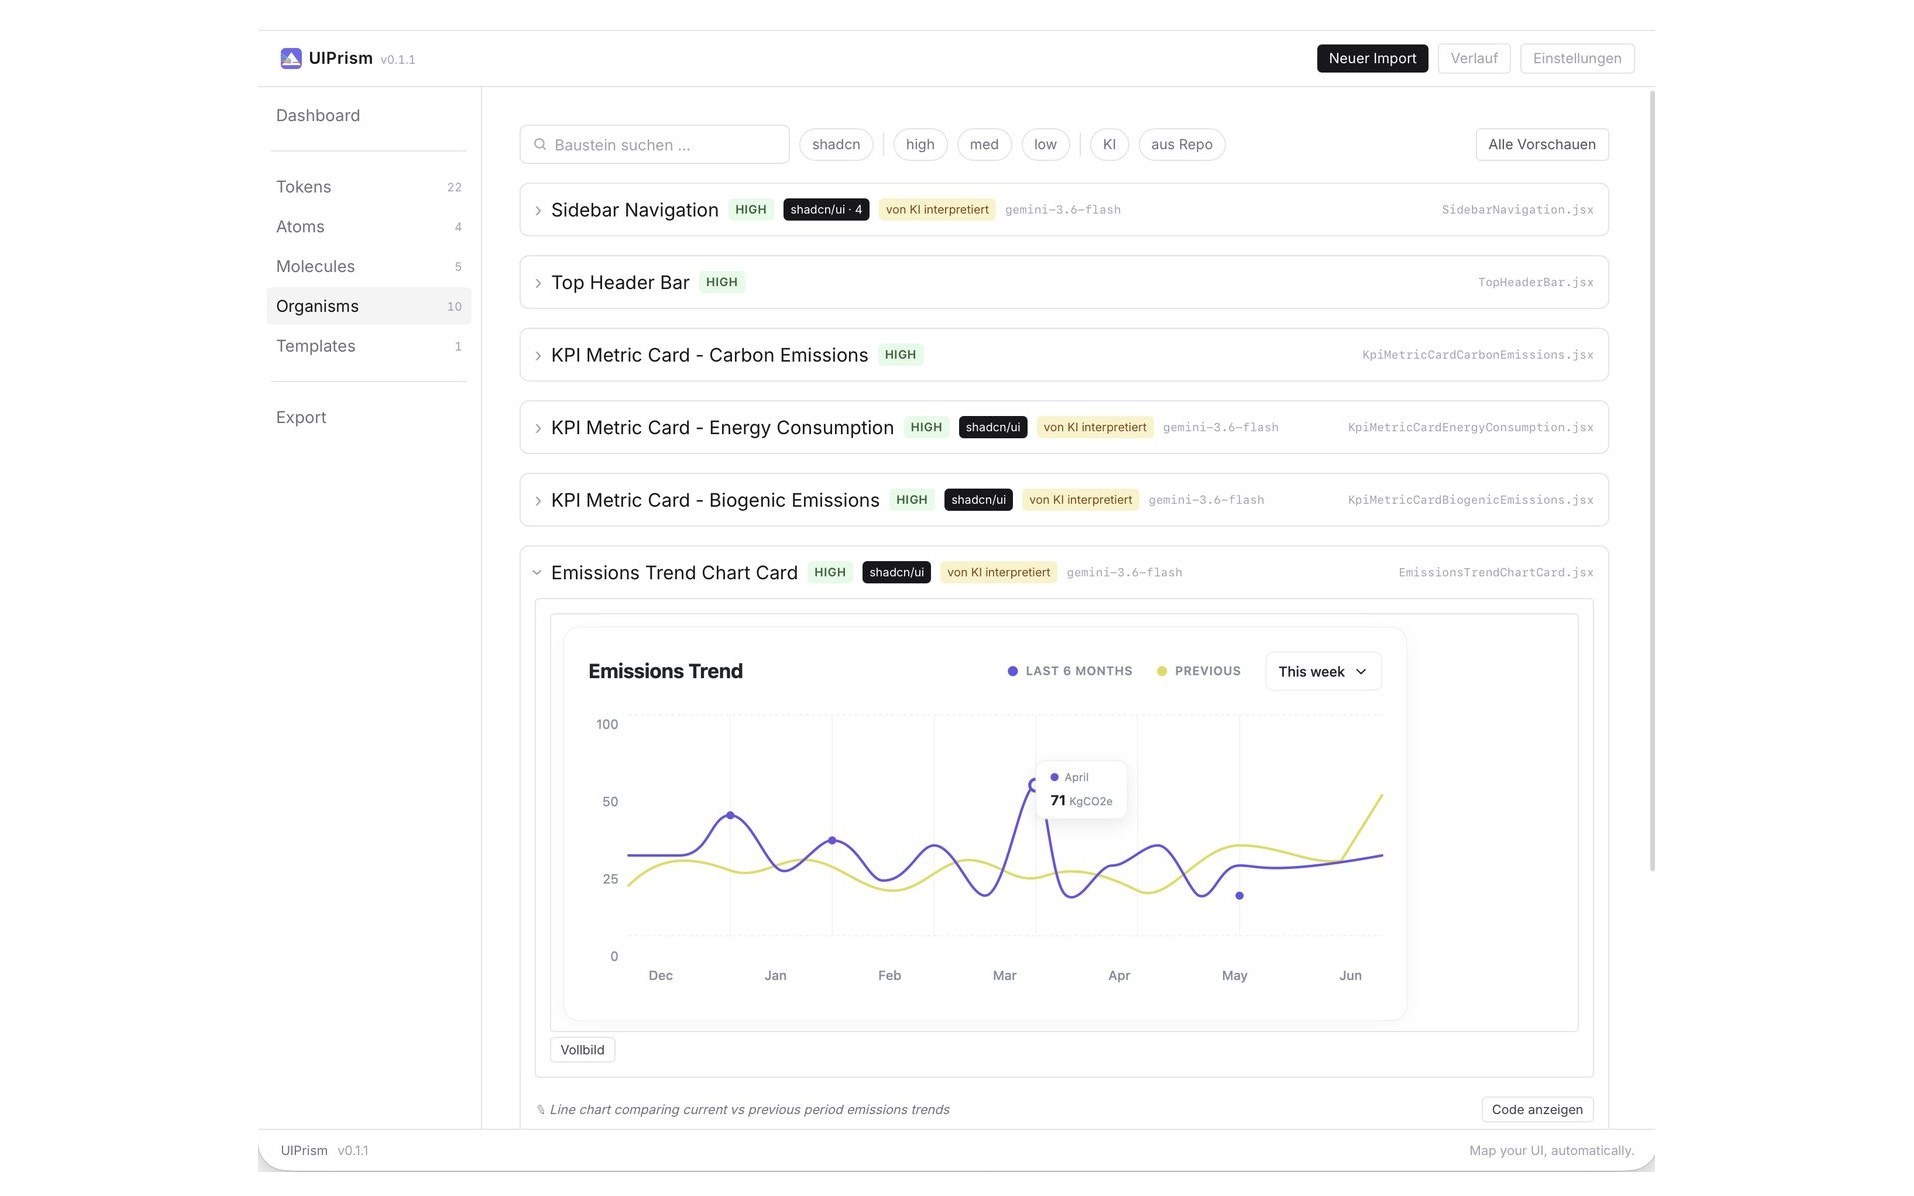The image size is (1914, 1196).
Task: Click the Neuer Import button
Action: pos(1372,58)
